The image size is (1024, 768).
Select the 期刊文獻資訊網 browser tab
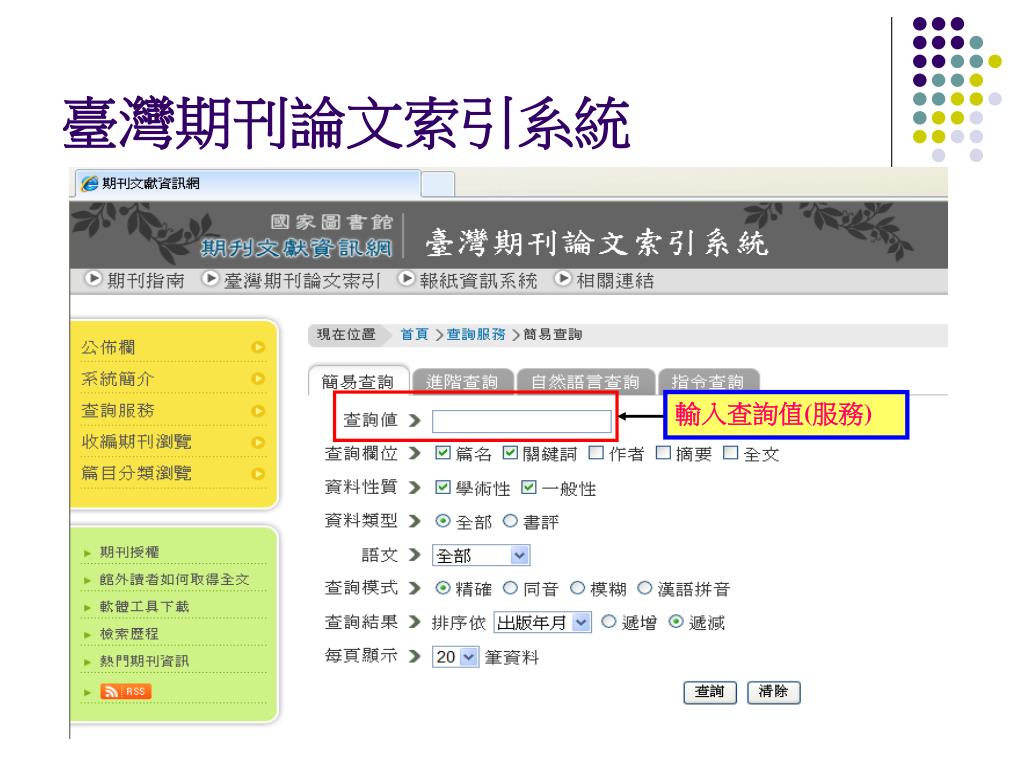click(247, 184)
